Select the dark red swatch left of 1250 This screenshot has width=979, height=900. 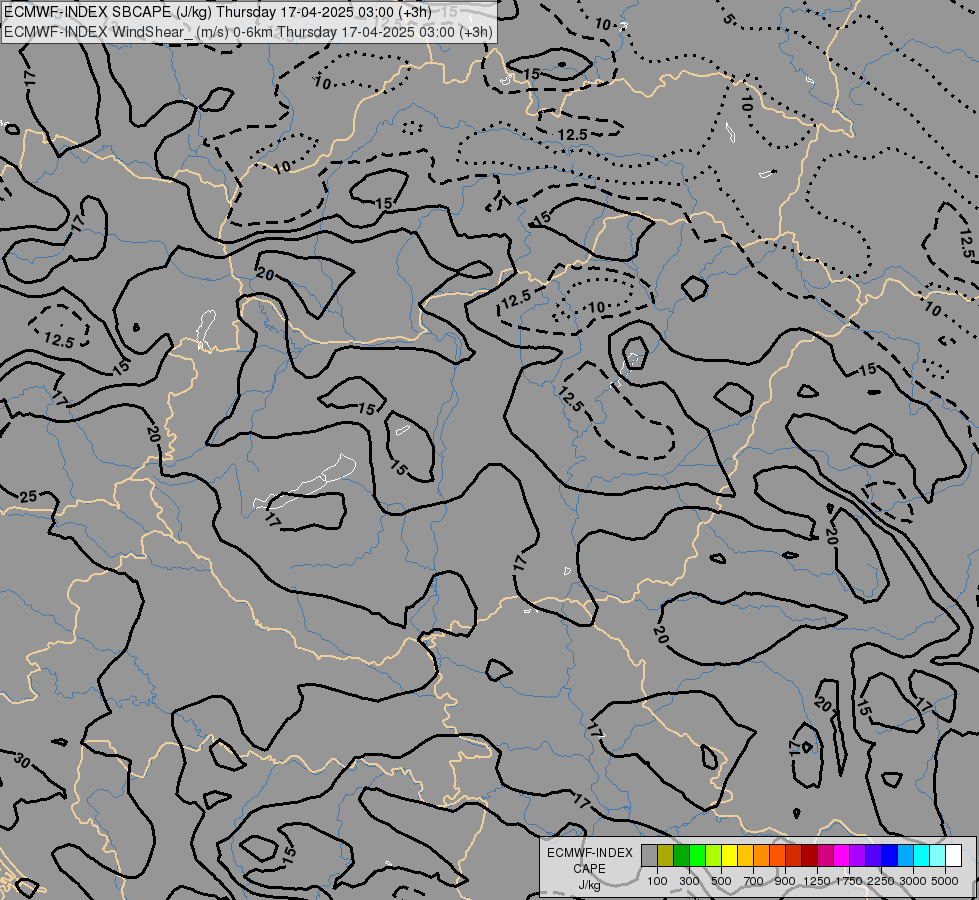[809, 856]
